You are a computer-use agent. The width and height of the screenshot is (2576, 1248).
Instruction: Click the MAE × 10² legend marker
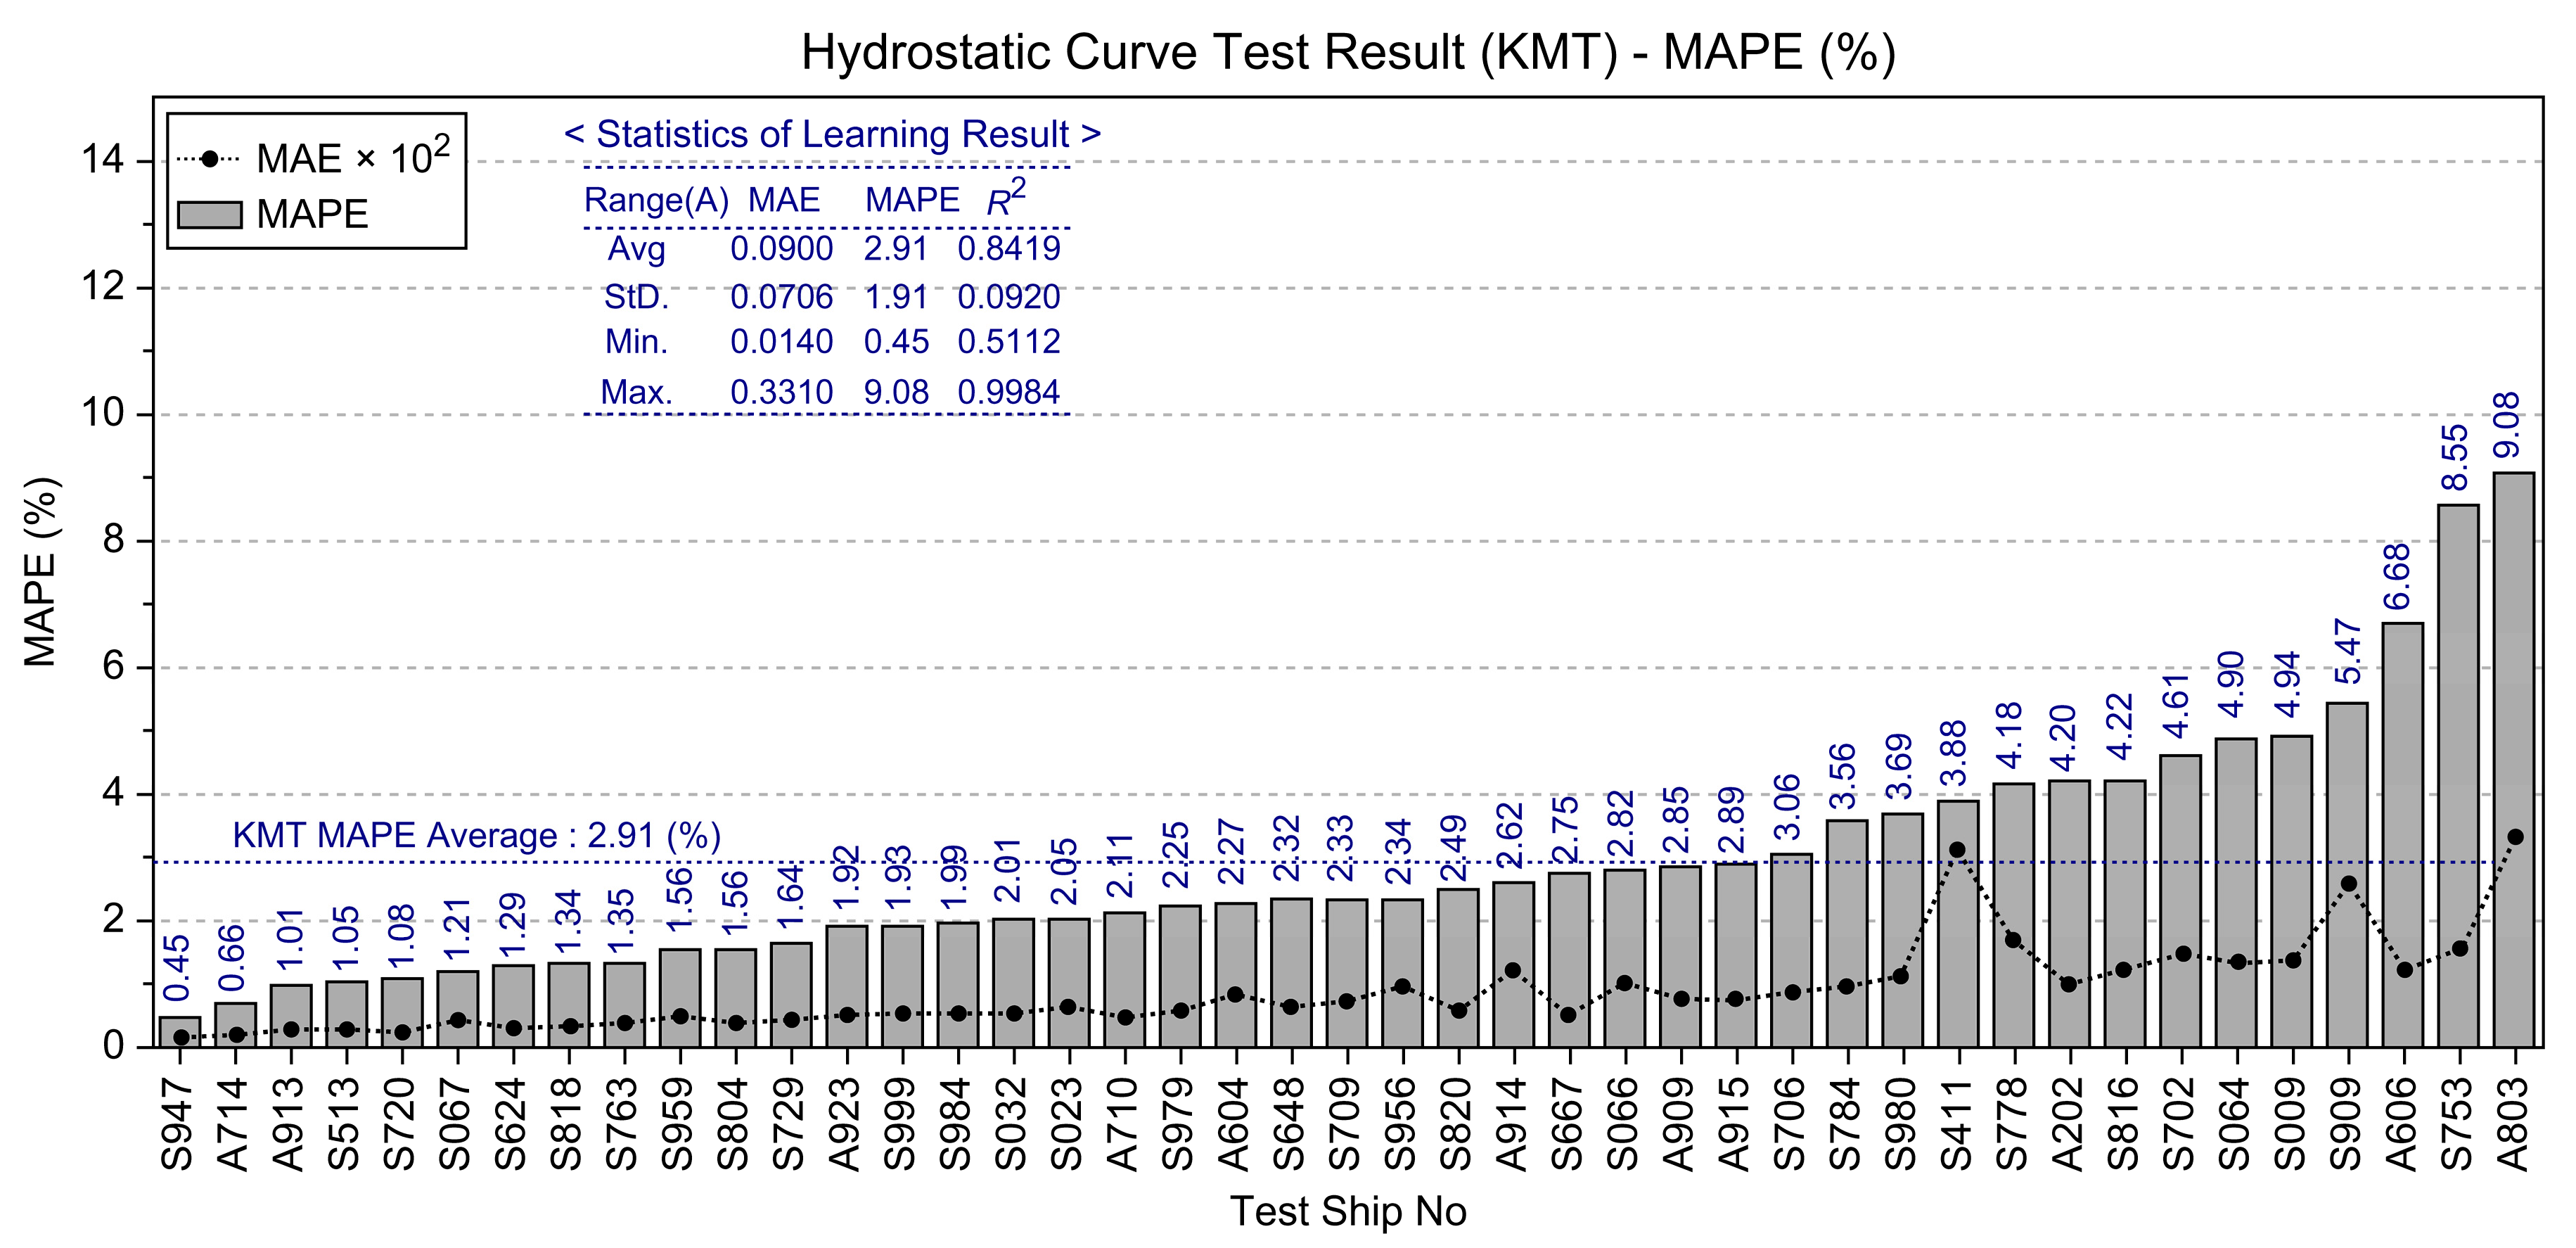[209, 158]
